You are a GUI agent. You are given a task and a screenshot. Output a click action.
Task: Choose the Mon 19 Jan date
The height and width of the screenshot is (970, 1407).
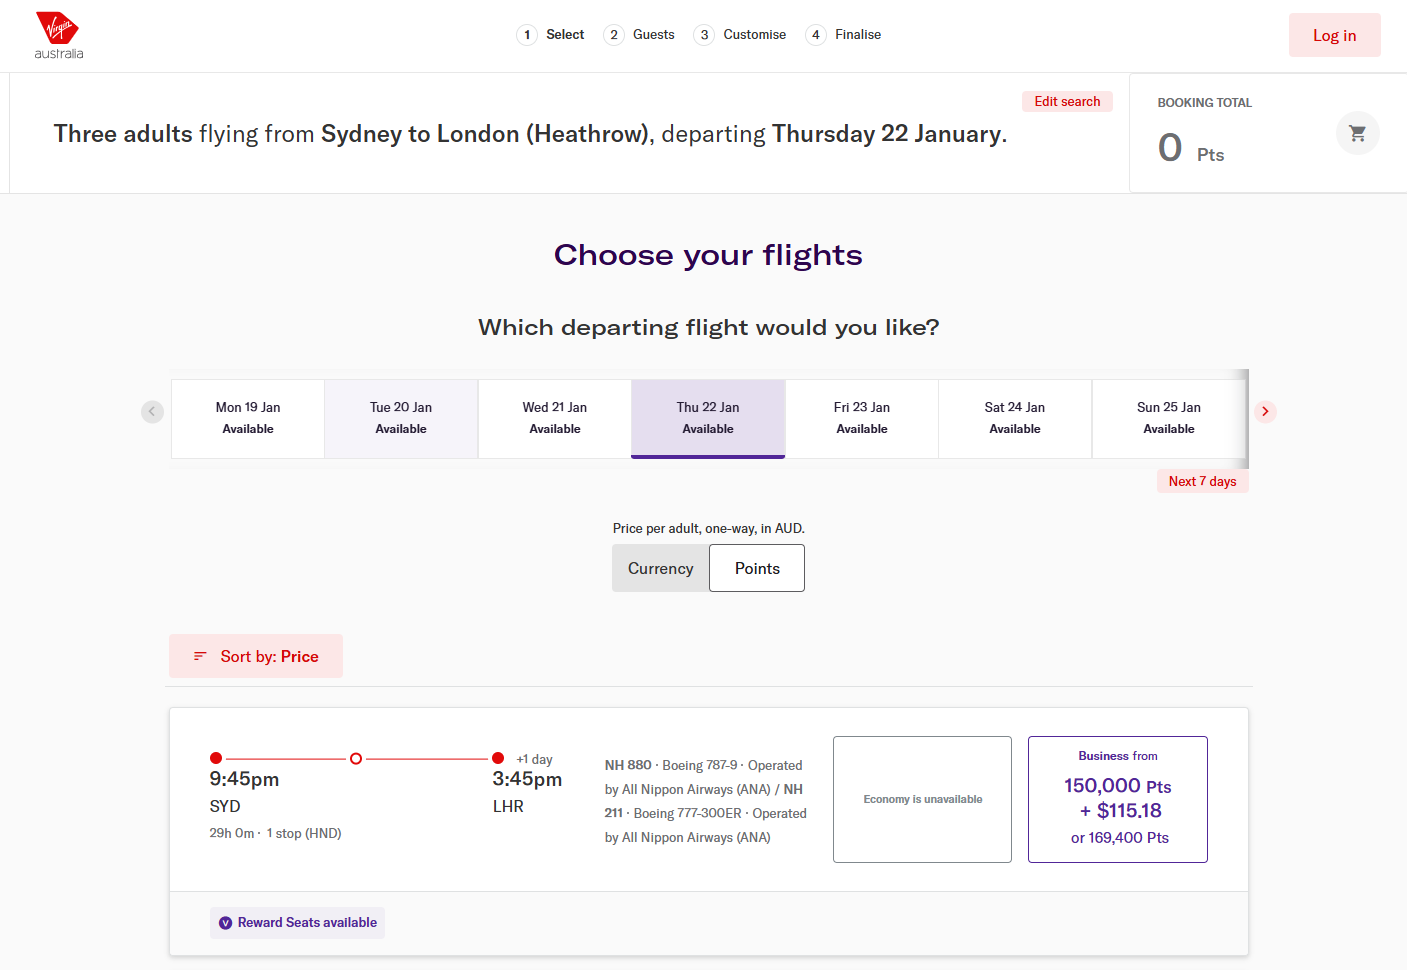pyautogui.click(x=248, y=418)
